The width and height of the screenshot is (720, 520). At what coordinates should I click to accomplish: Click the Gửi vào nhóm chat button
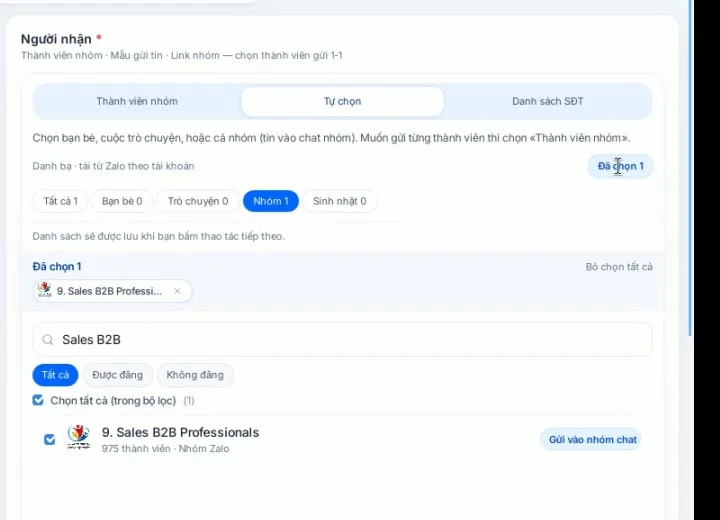[593, 440]
